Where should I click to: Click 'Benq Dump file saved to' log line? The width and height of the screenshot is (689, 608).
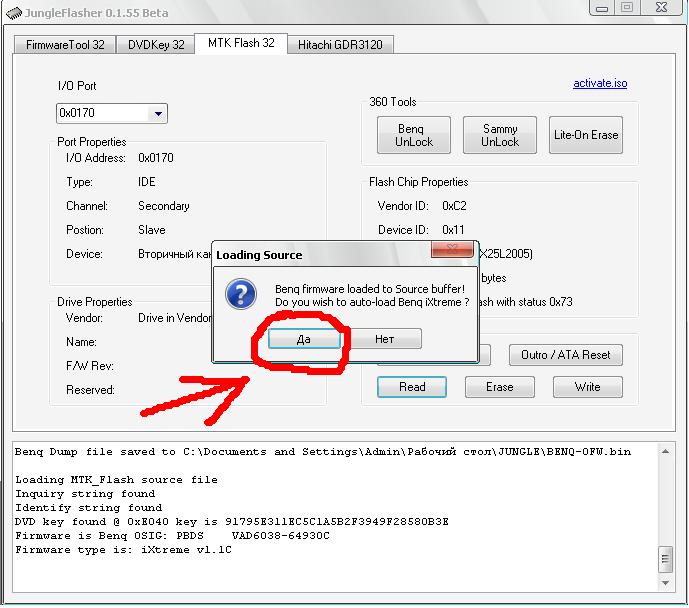[x=323, y=452]
